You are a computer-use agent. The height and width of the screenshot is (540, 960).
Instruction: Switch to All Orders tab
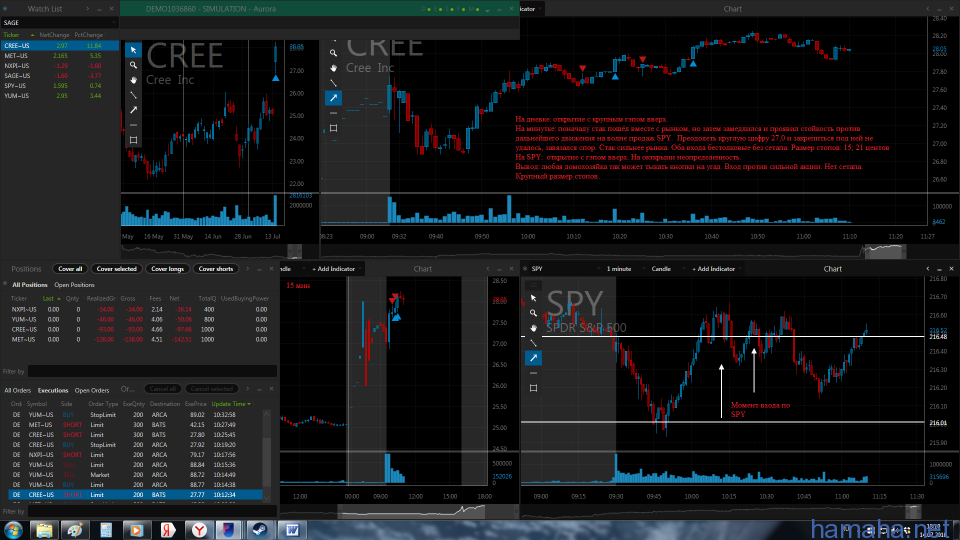click(x=17, y=390)
